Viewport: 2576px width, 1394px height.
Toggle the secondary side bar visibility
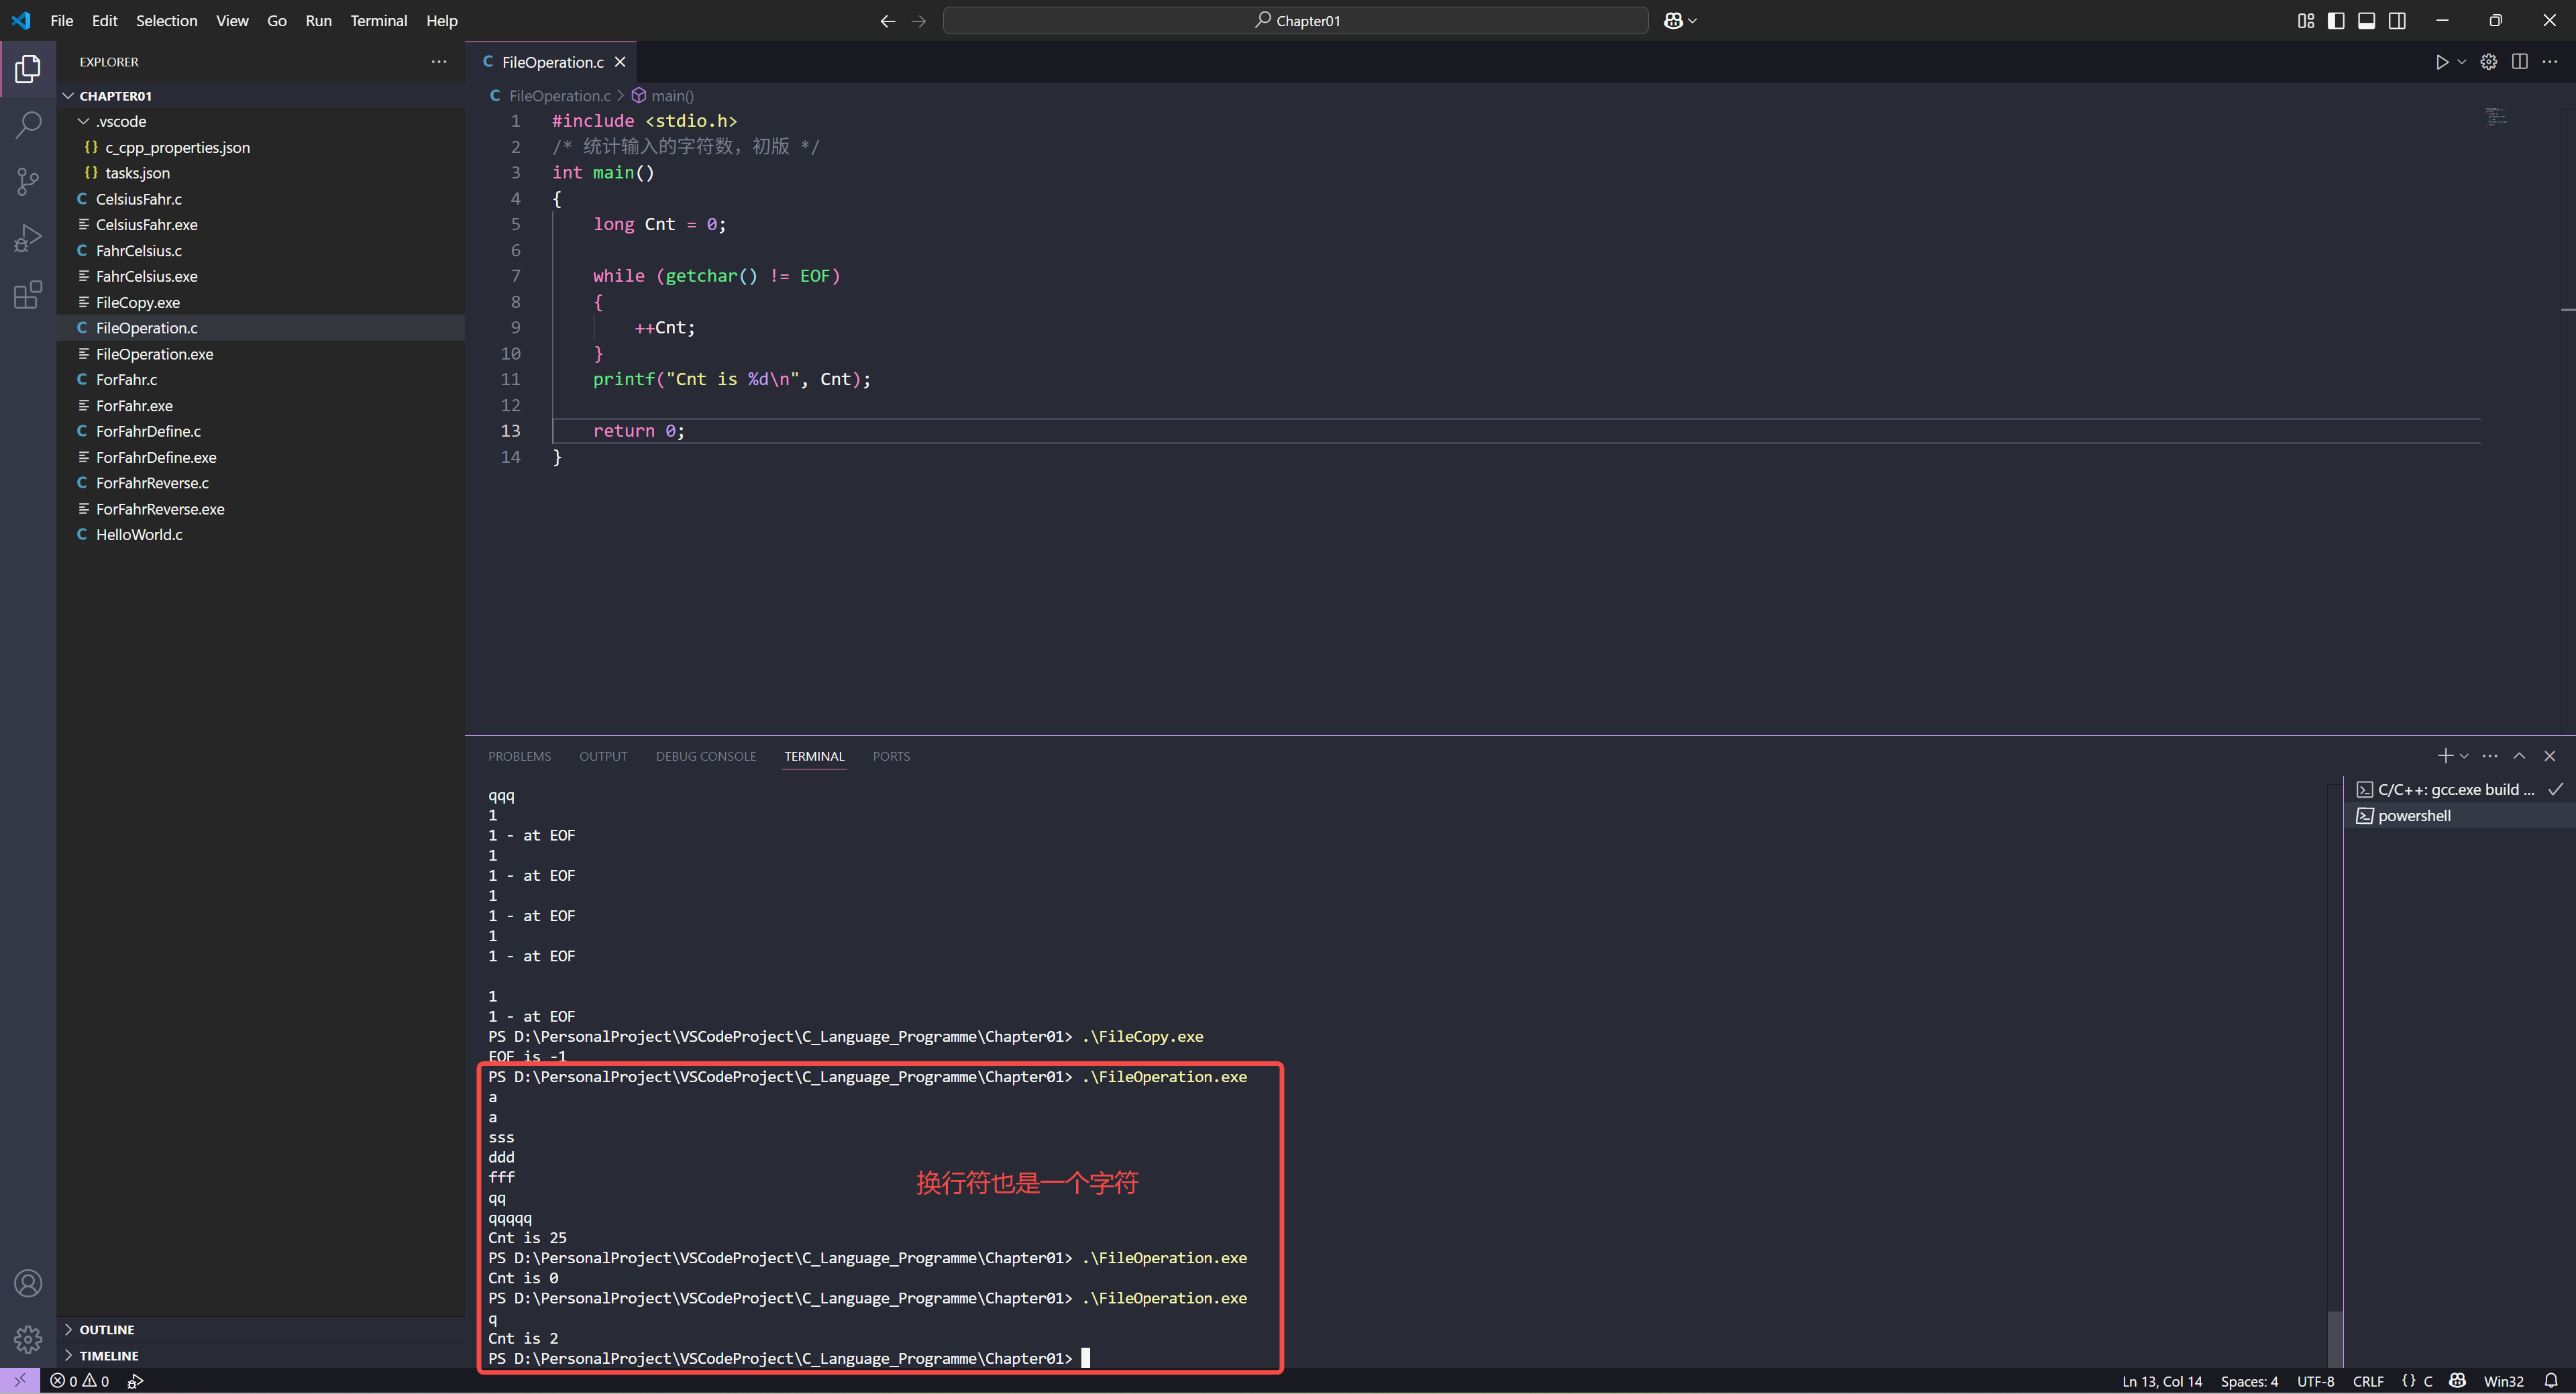coord(2397,21)
